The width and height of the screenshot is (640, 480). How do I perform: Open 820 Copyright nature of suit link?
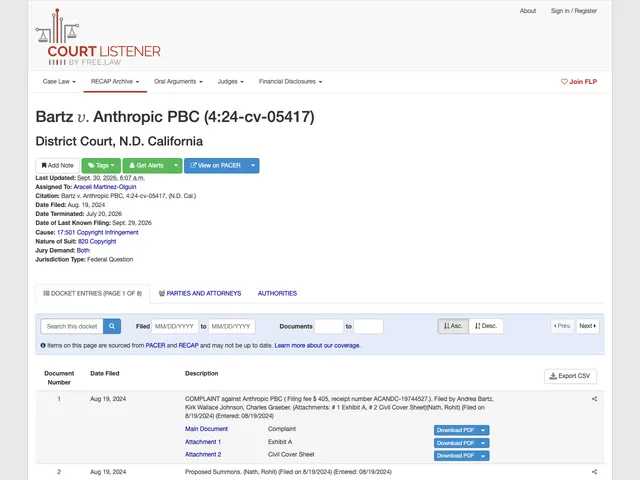pos(97,242)
